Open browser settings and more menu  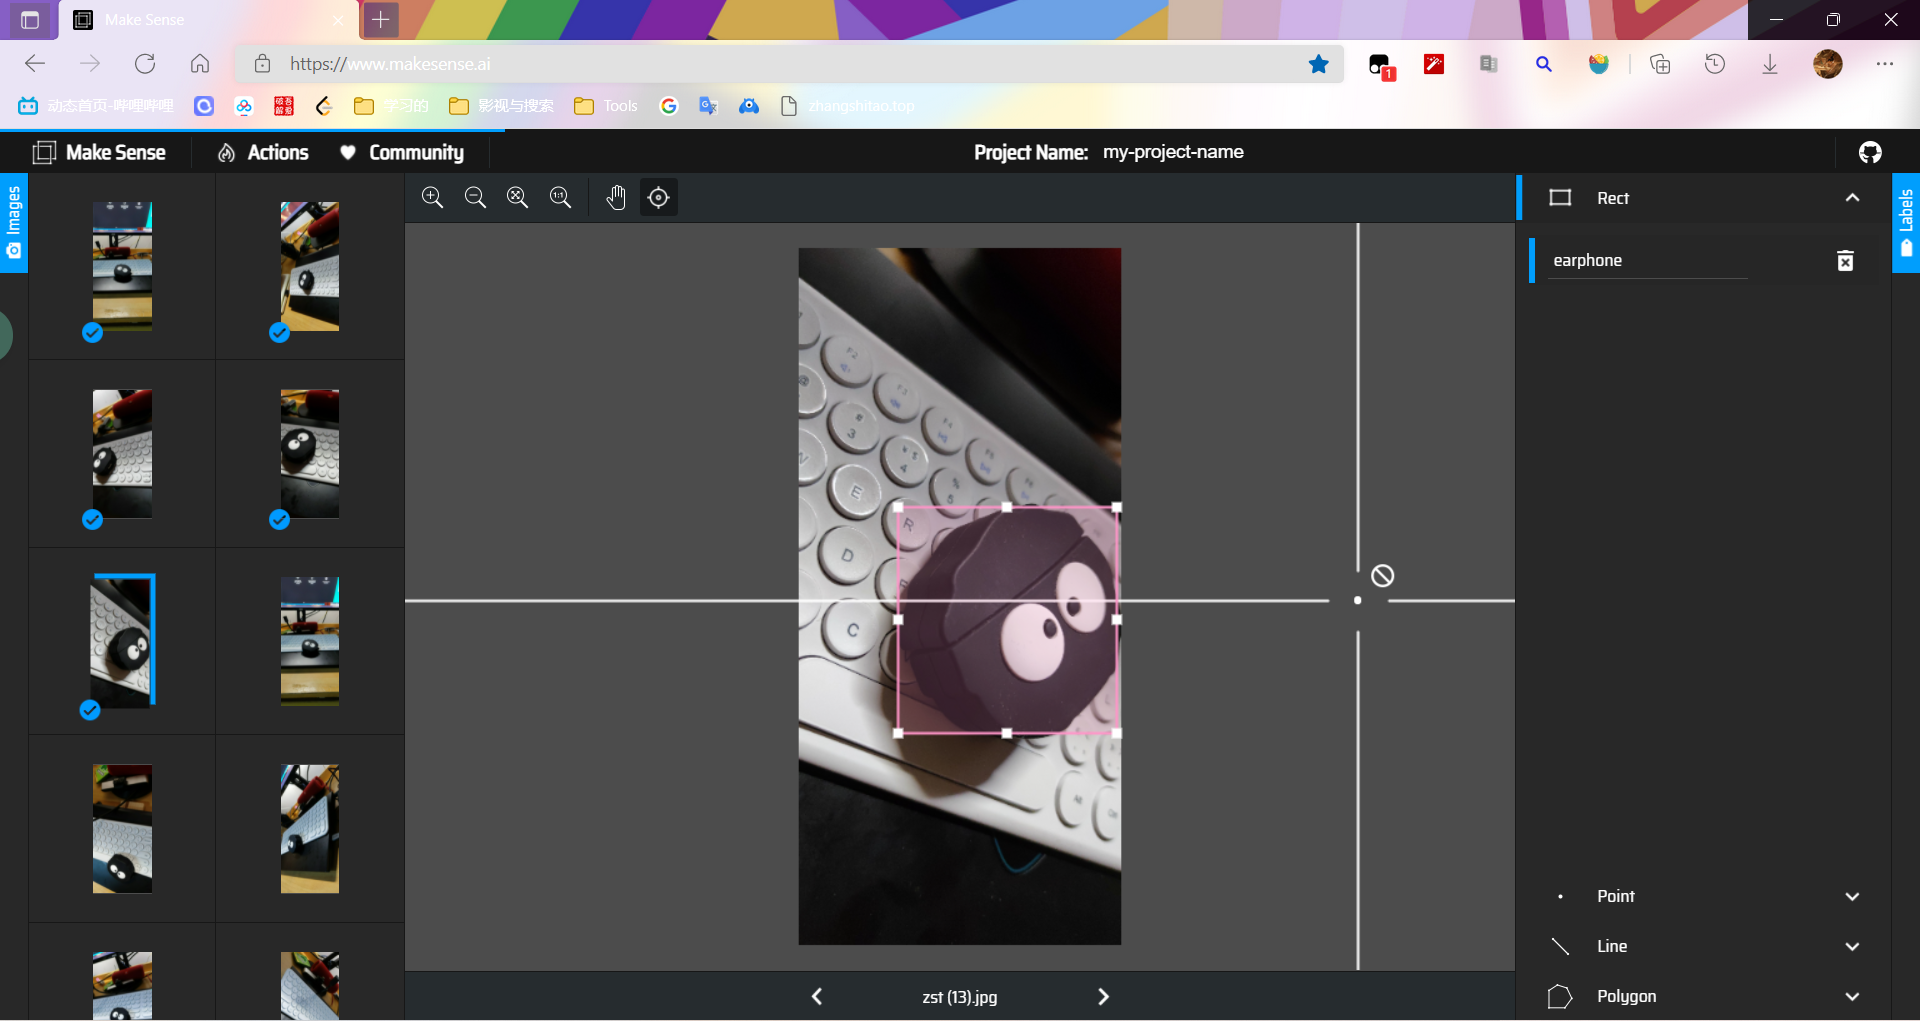pos(1885,64)
